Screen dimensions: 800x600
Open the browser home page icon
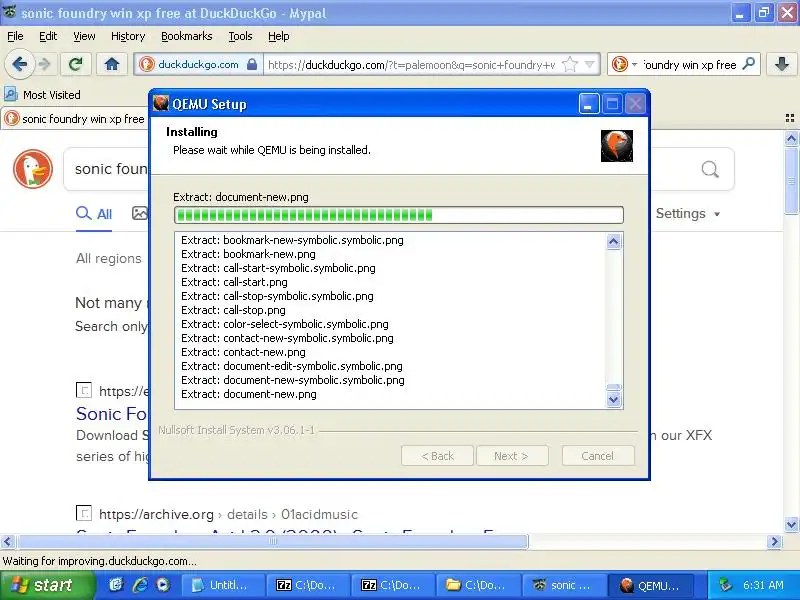pyautogui.click(x=112, y=64)
